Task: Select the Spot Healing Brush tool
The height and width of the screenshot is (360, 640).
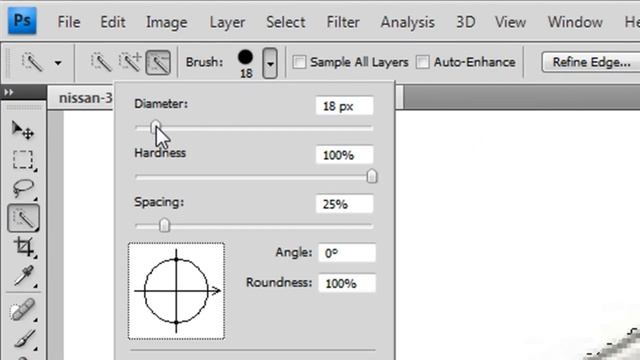Action: click(x=22, y=310)
